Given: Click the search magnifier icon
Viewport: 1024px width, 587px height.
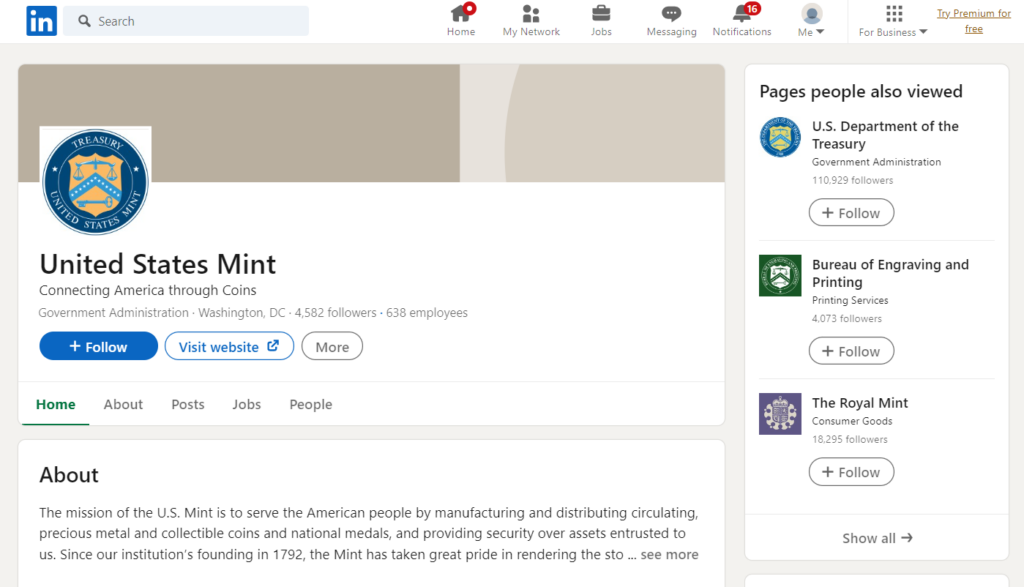Looking at the screenshot, I should (x=84, y=21).
